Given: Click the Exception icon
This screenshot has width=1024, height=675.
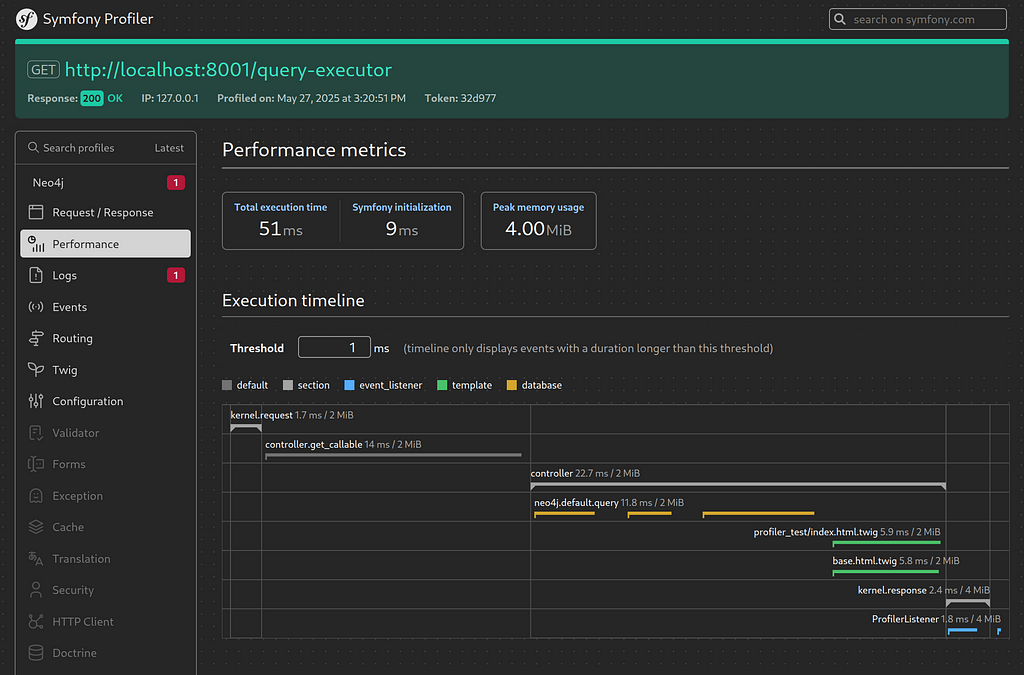Looking at the screenshot, I should pyautogui.click(x=36, y=495).
